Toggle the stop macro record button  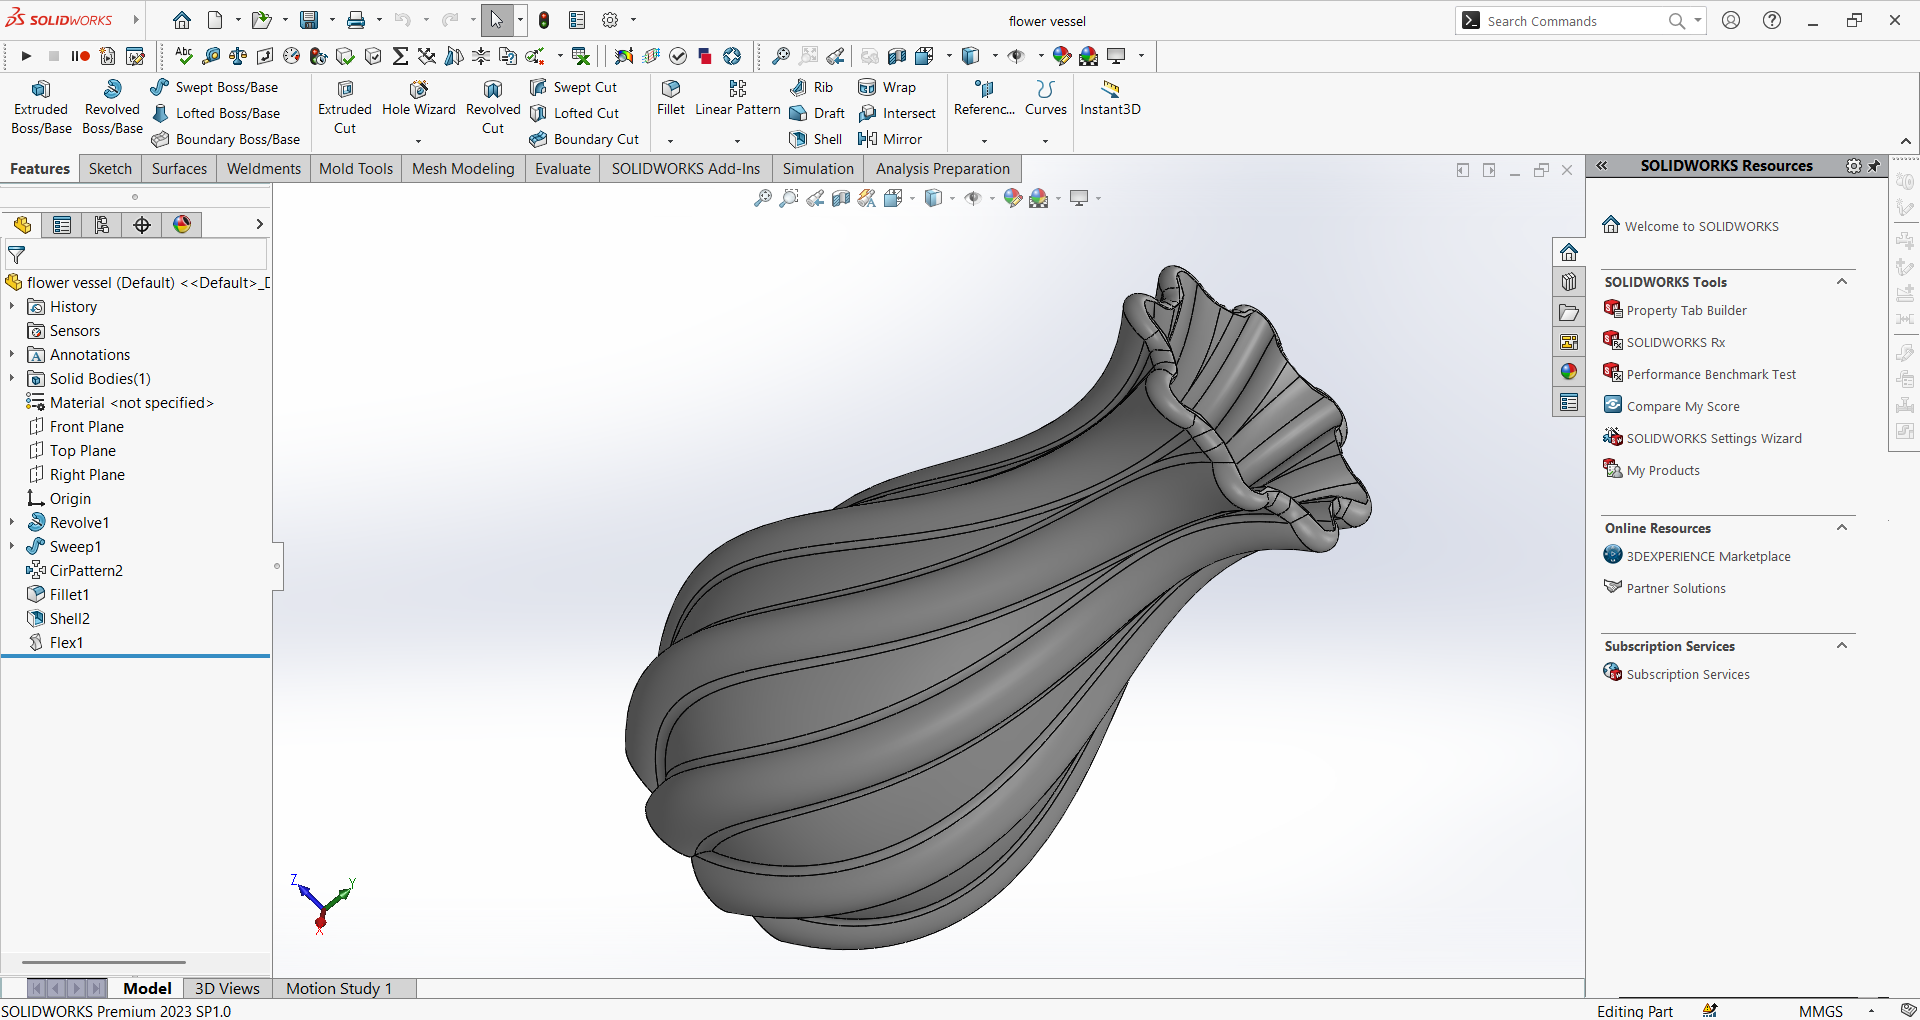click(54, 56)
